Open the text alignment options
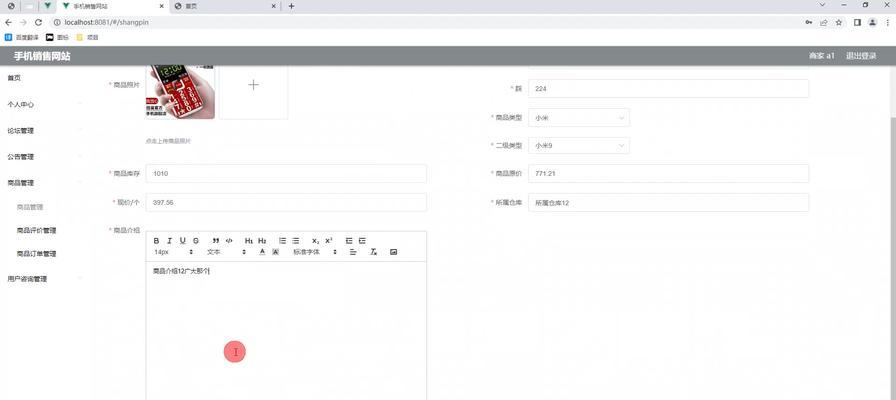 tap(353, 251)
